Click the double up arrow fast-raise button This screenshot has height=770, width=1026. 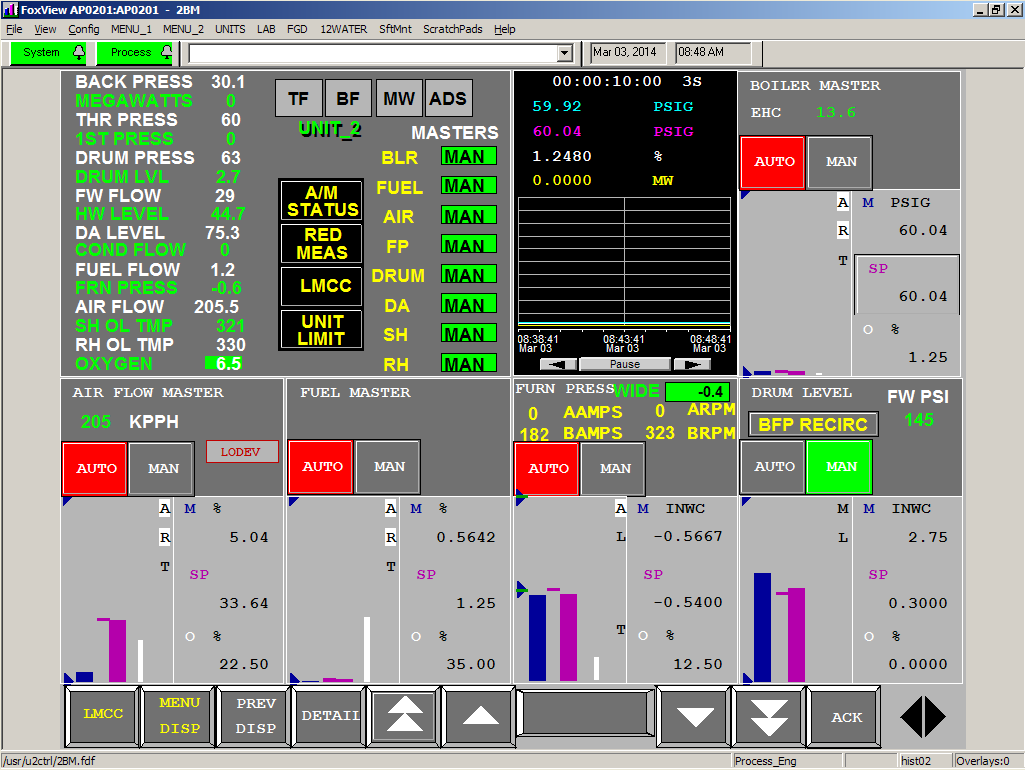(404, 716)
